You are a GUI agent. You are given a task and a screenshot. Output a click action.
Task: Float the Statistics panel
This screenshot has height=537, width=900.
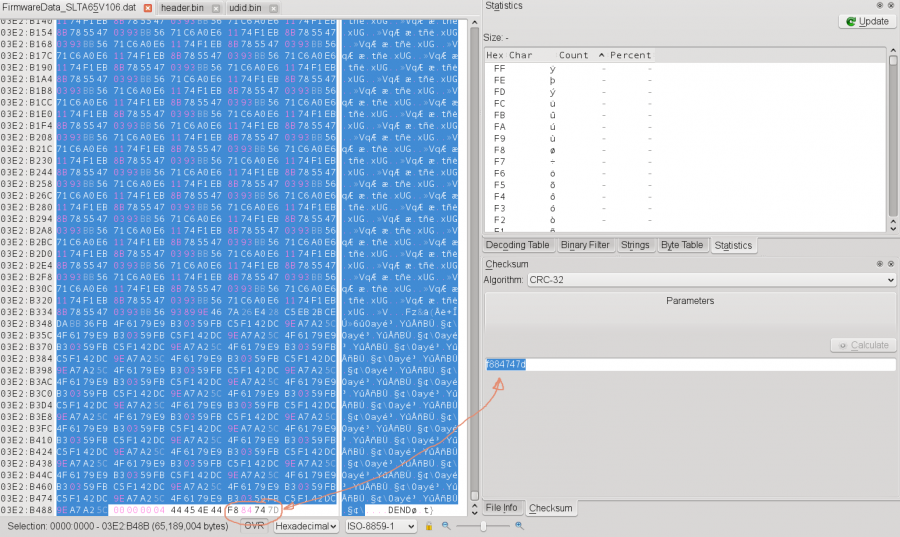click(879, 5)
